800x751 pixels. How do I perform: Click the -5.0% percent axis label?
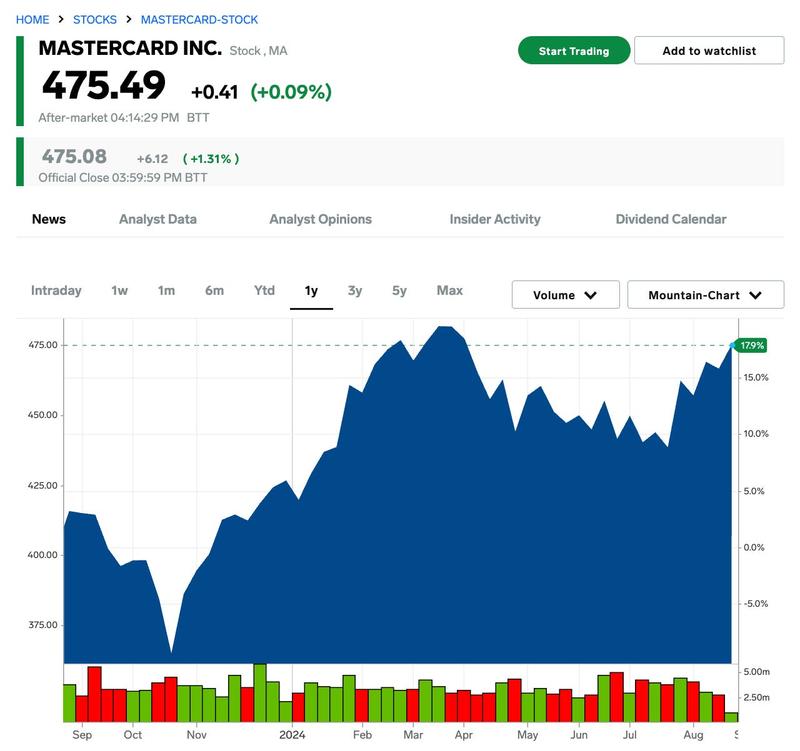click(x=756, y=604)
